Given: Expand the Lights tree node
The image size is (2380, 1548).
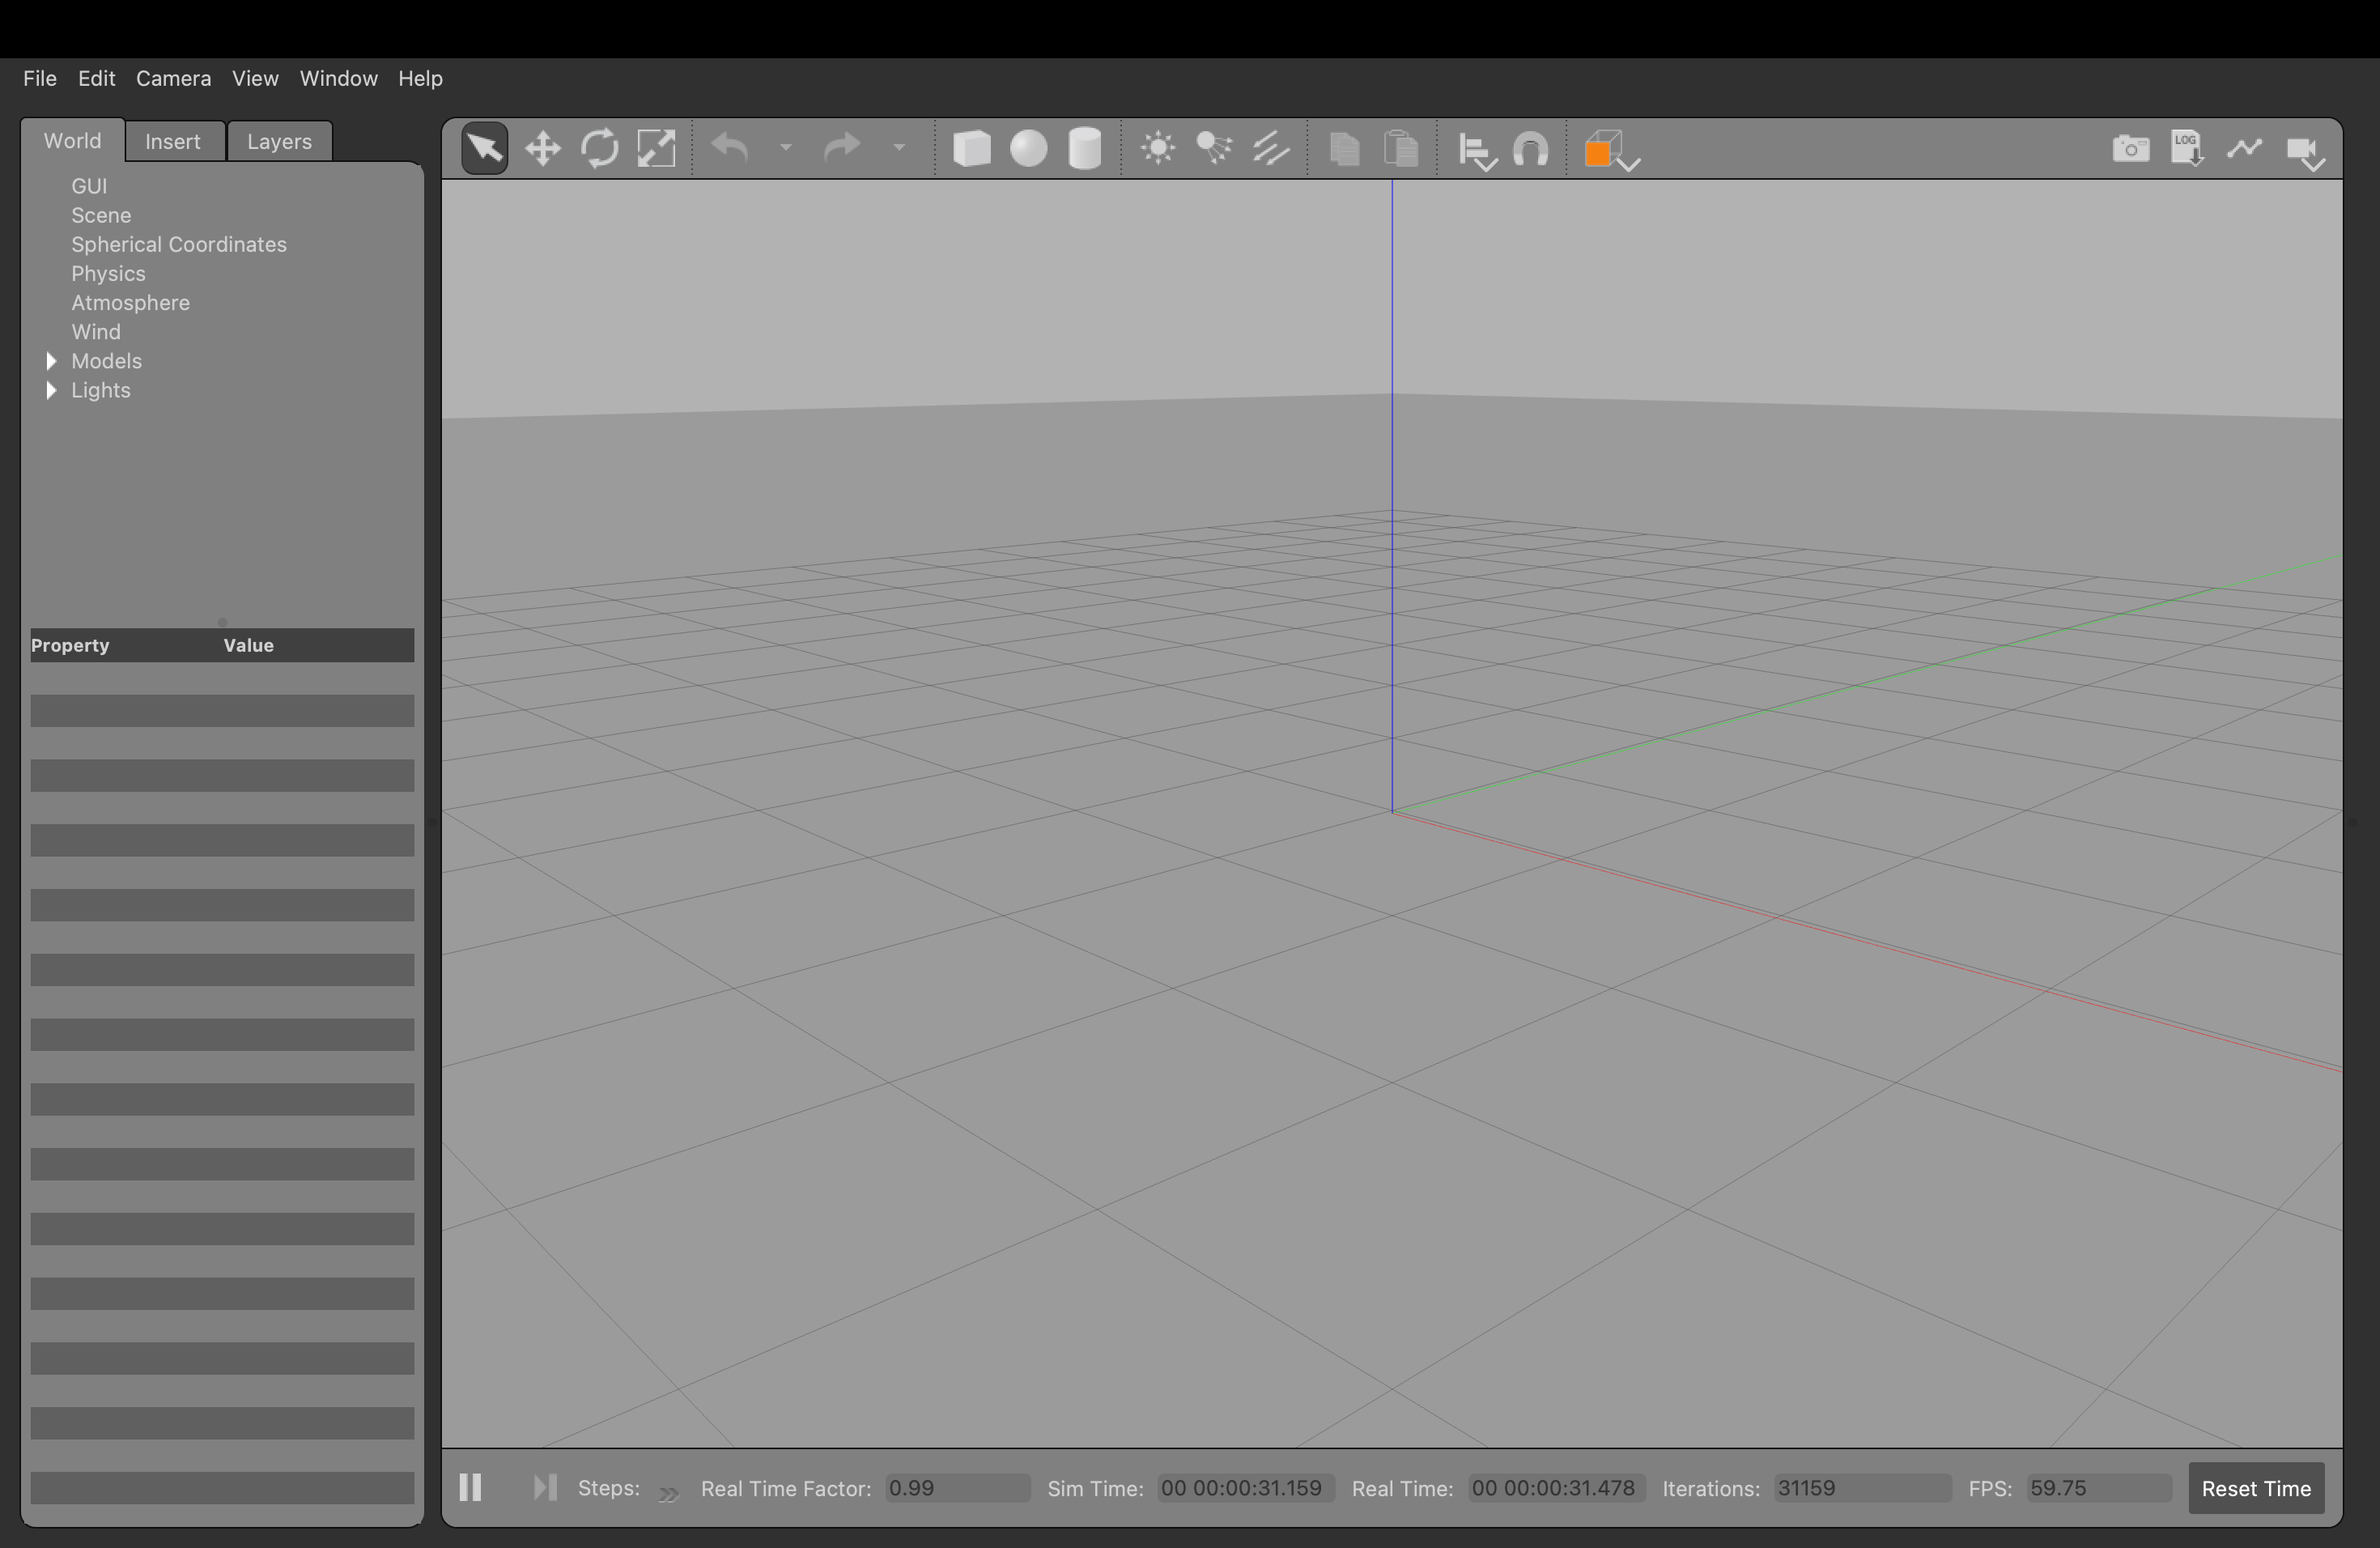Looking at the screenshot, I should [51, 390].
